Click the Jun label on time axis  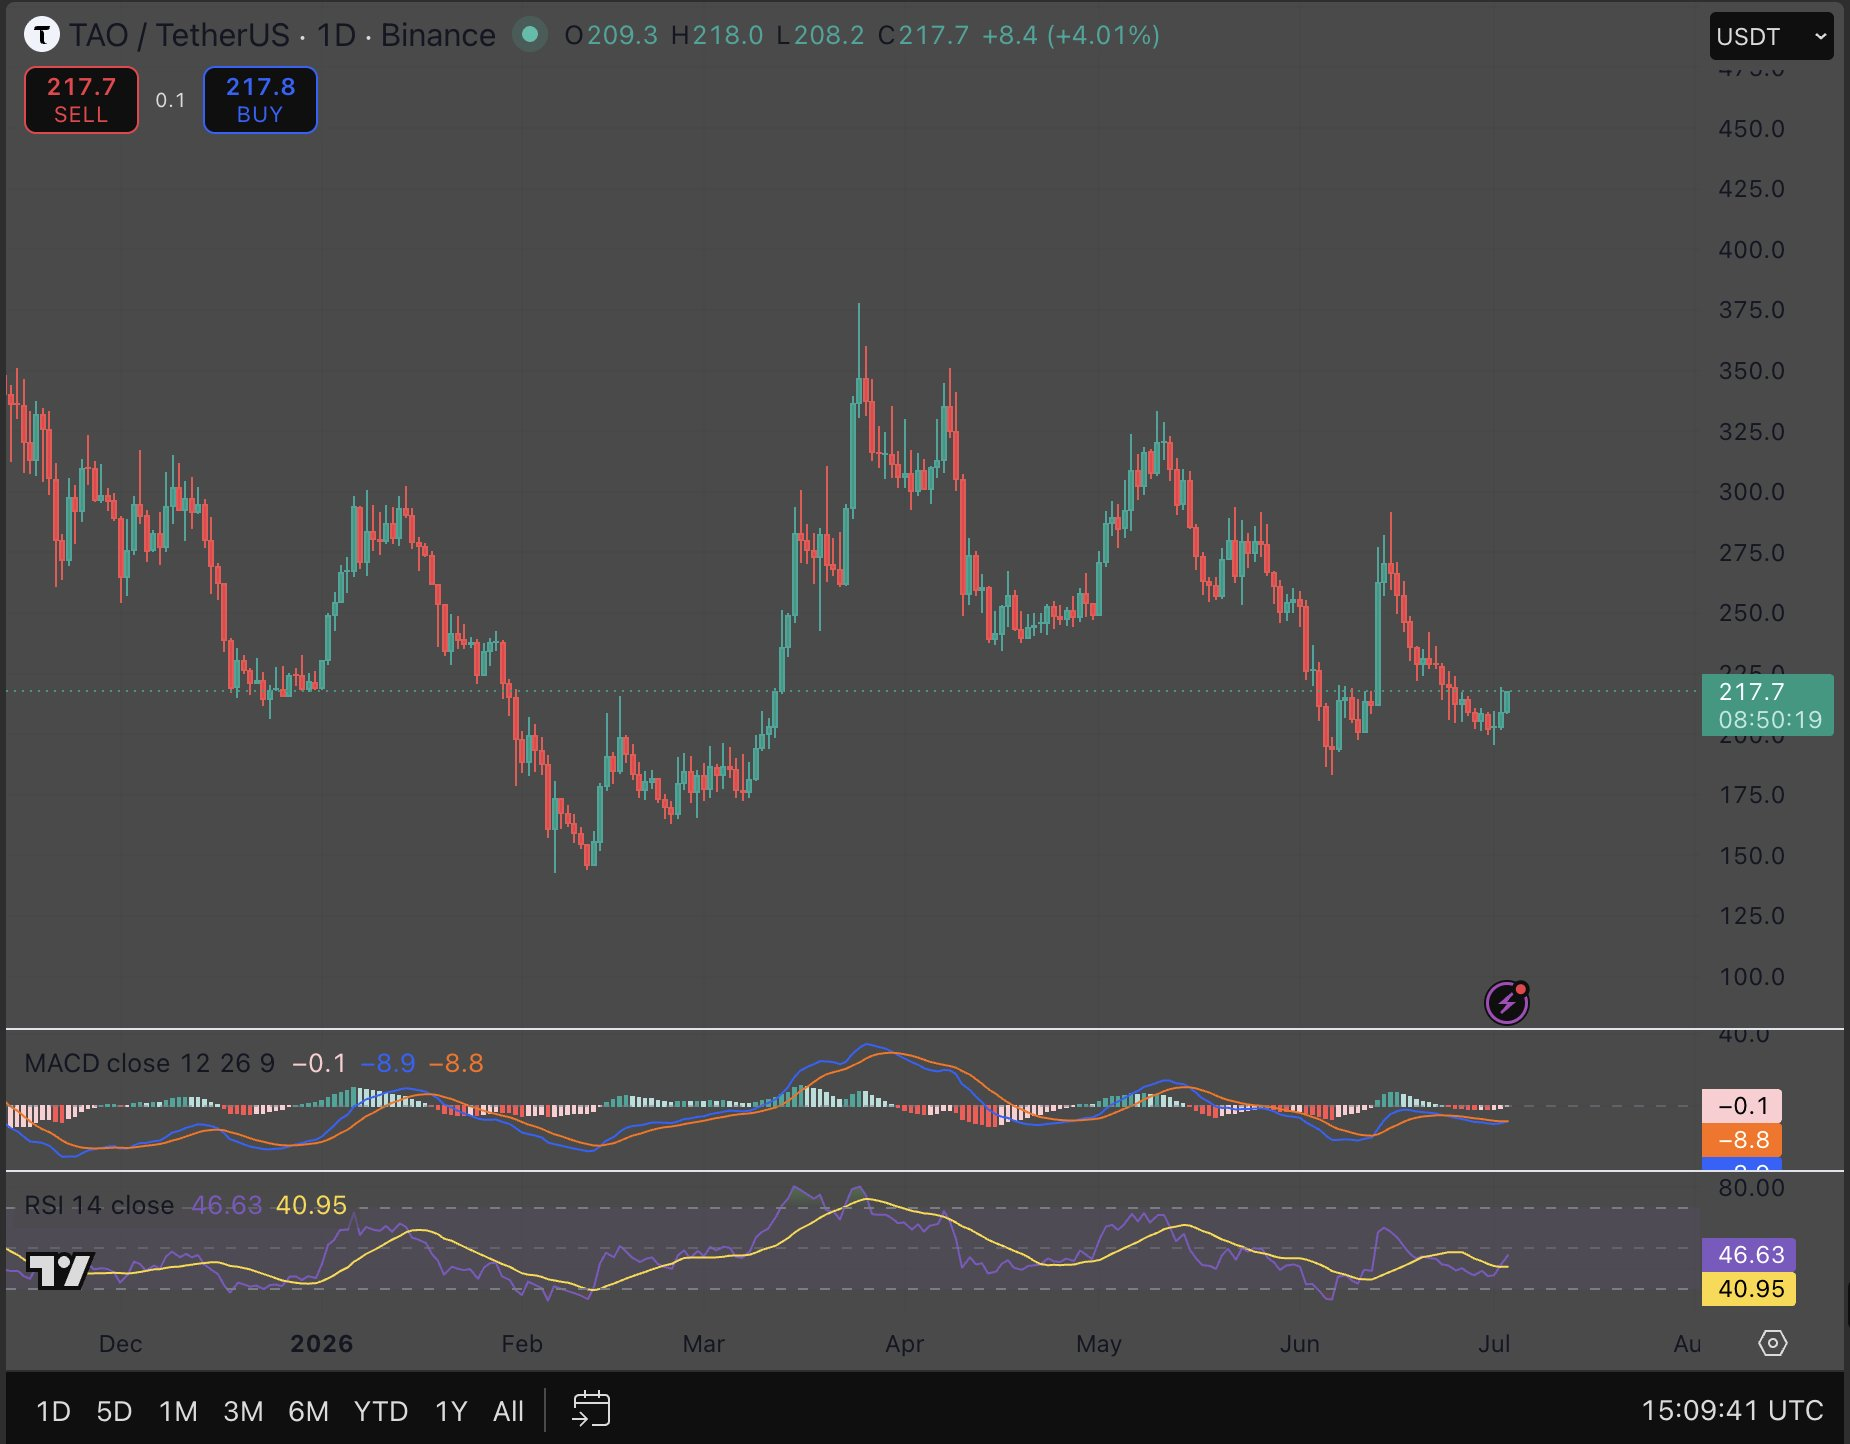[x=1300, y=1343]
